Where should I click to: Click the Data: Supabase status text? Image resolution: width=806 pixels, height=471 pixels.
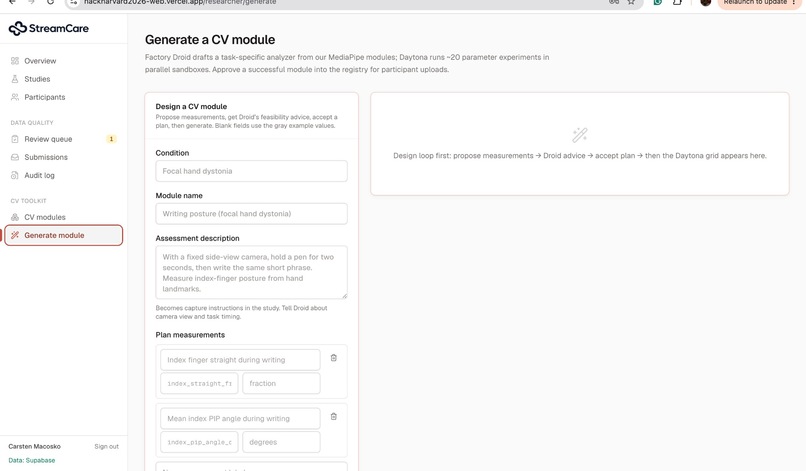tap(31, 460)
